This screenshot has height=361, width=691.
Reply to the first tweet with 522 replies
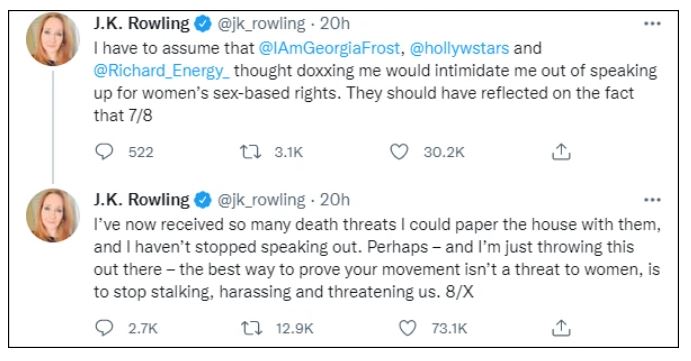point(104,152)
